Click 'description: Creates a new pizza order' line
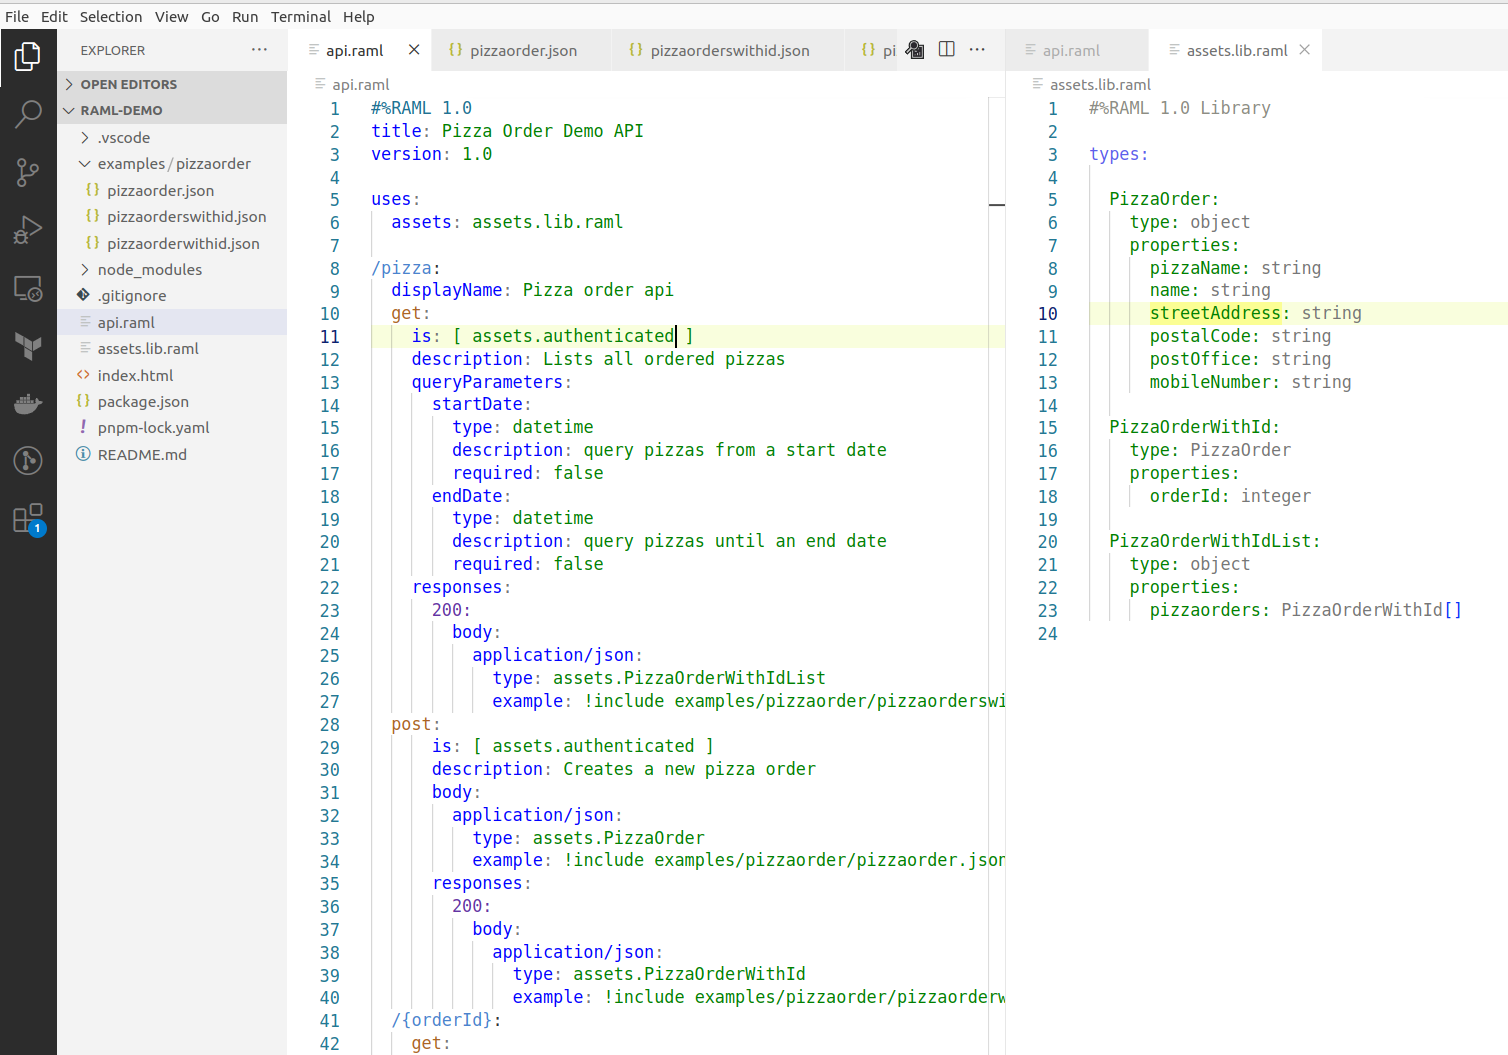 tap(624, 769)
